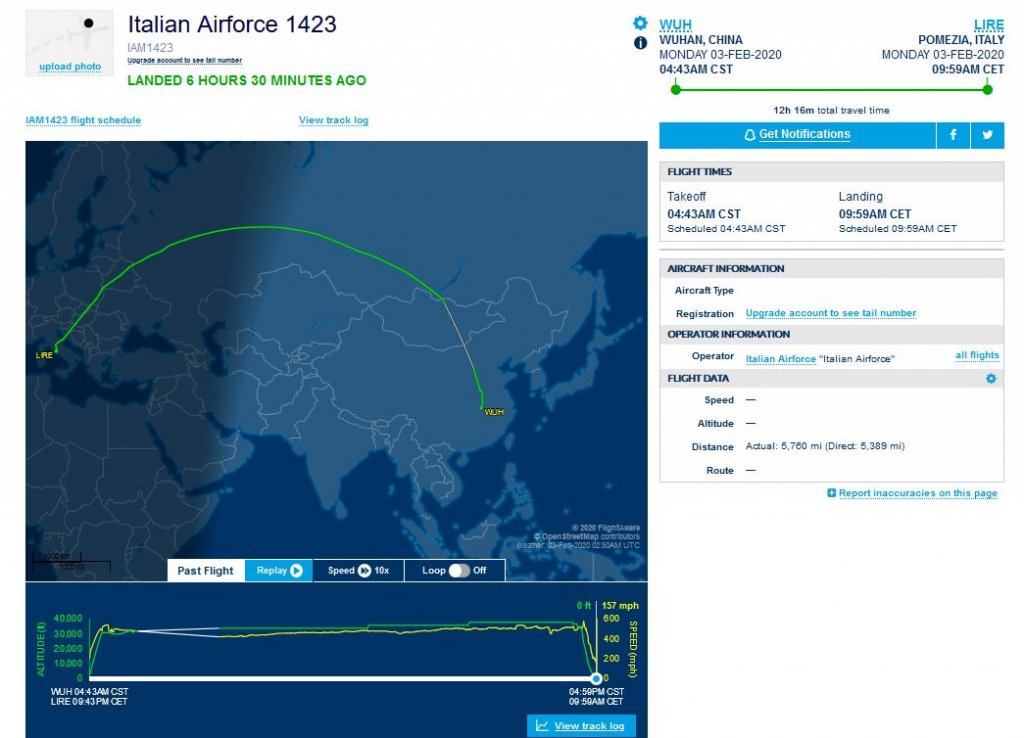
Task: Click the Flight Data settings gear icon
Action: pos(991,379)
